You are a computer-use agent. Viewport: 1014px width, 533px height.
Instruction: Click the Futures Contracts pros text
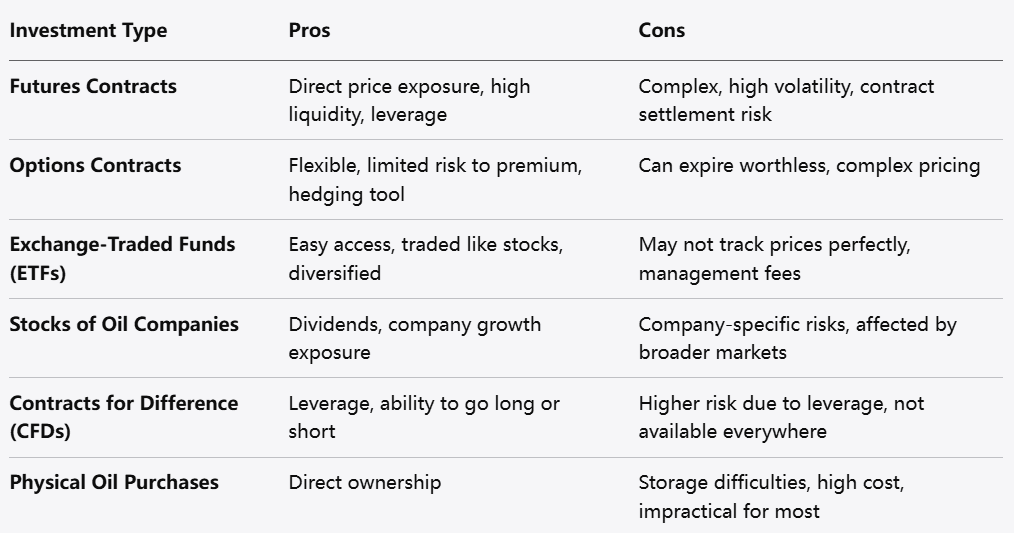pos(409,100)
